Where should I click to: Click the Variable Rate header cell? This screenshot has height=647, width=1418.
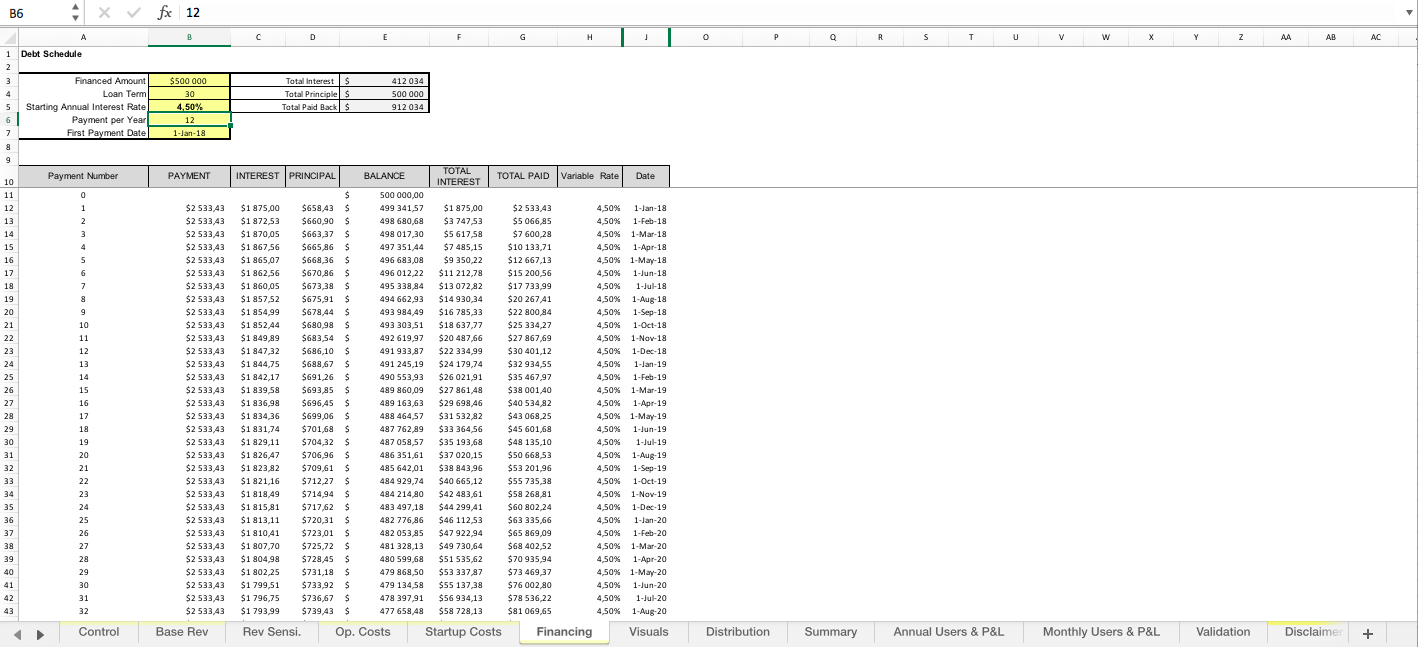click(x=590, y=176)
